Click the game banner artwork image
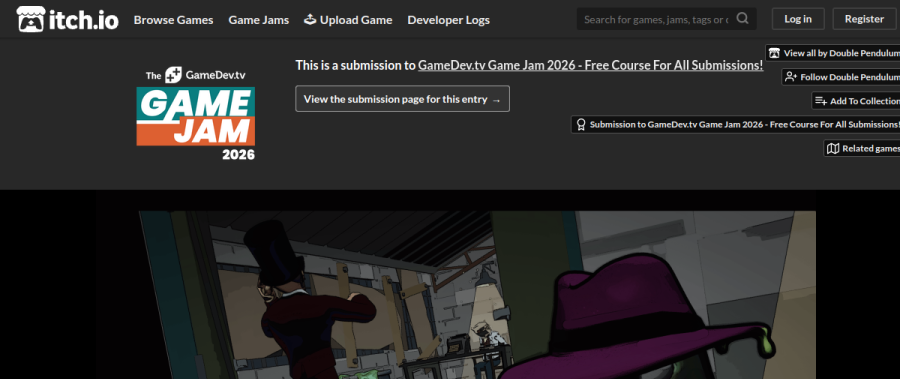Image resolution: width=900 pixels, height=379 pixels. pos(477,295)
